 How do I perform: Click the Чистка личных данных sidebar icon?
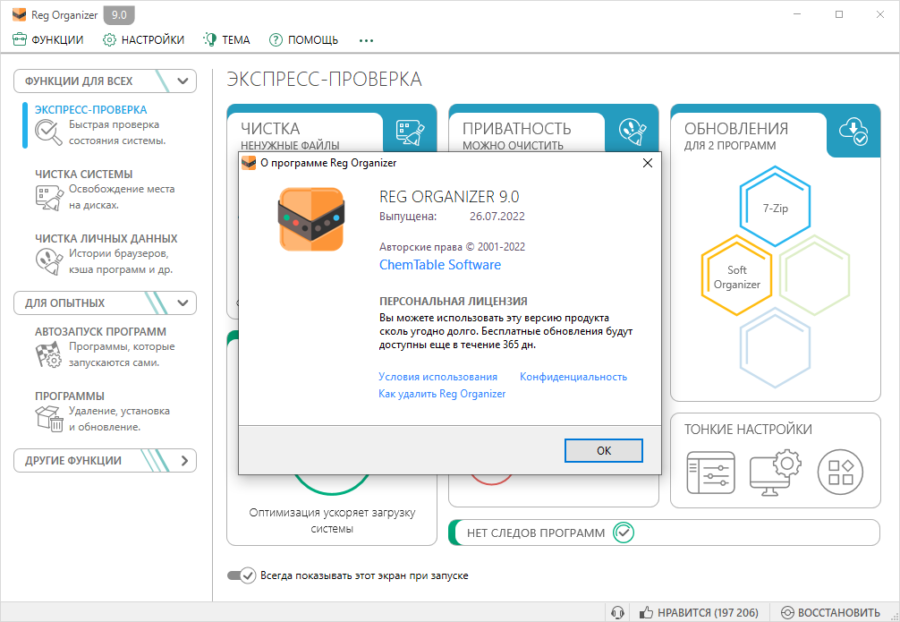(x=49, y=262)
